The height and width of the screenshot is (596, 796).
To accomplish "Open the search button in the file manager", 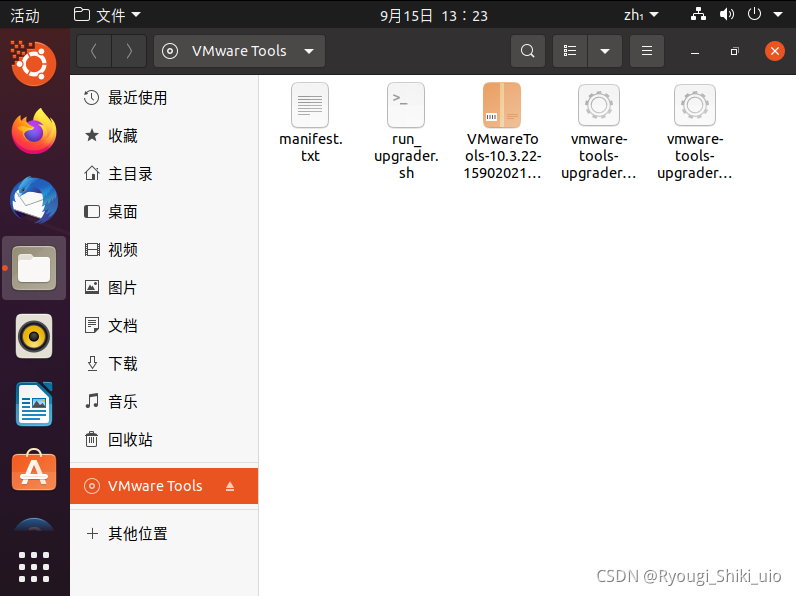I will 528,51.
